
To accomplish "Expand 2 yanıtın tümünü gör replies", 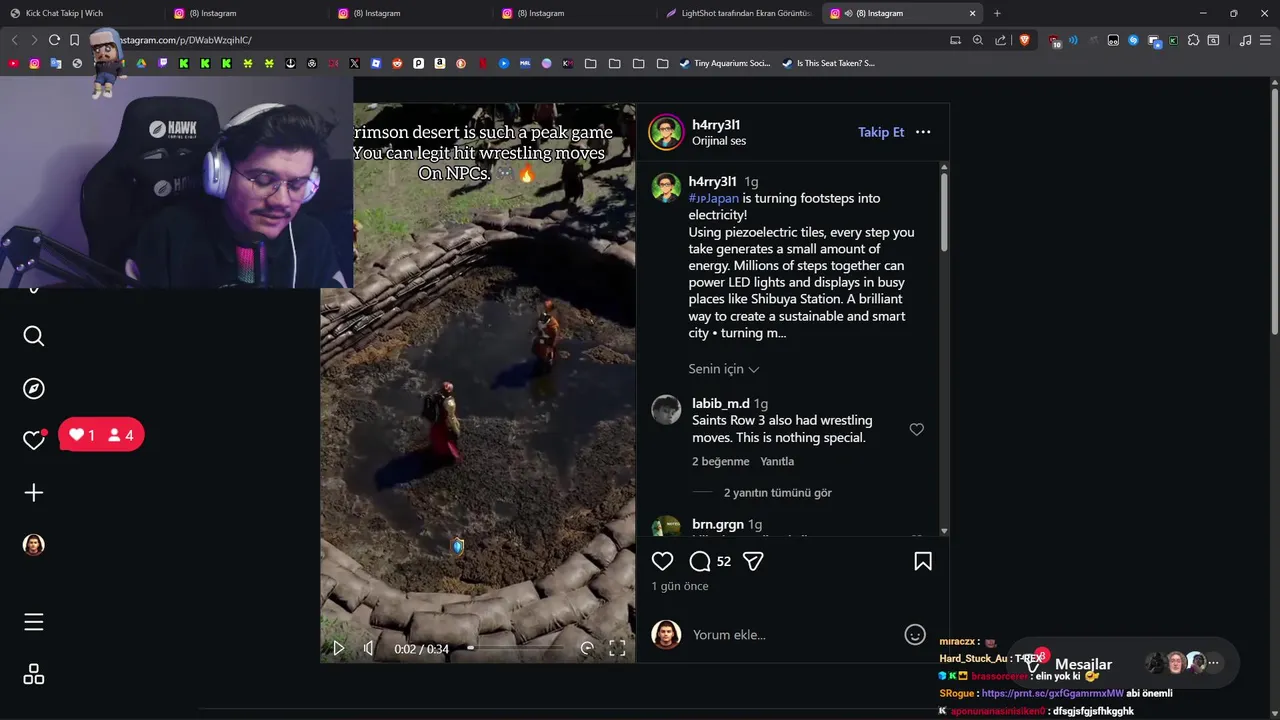I will (x=777, y=492).
